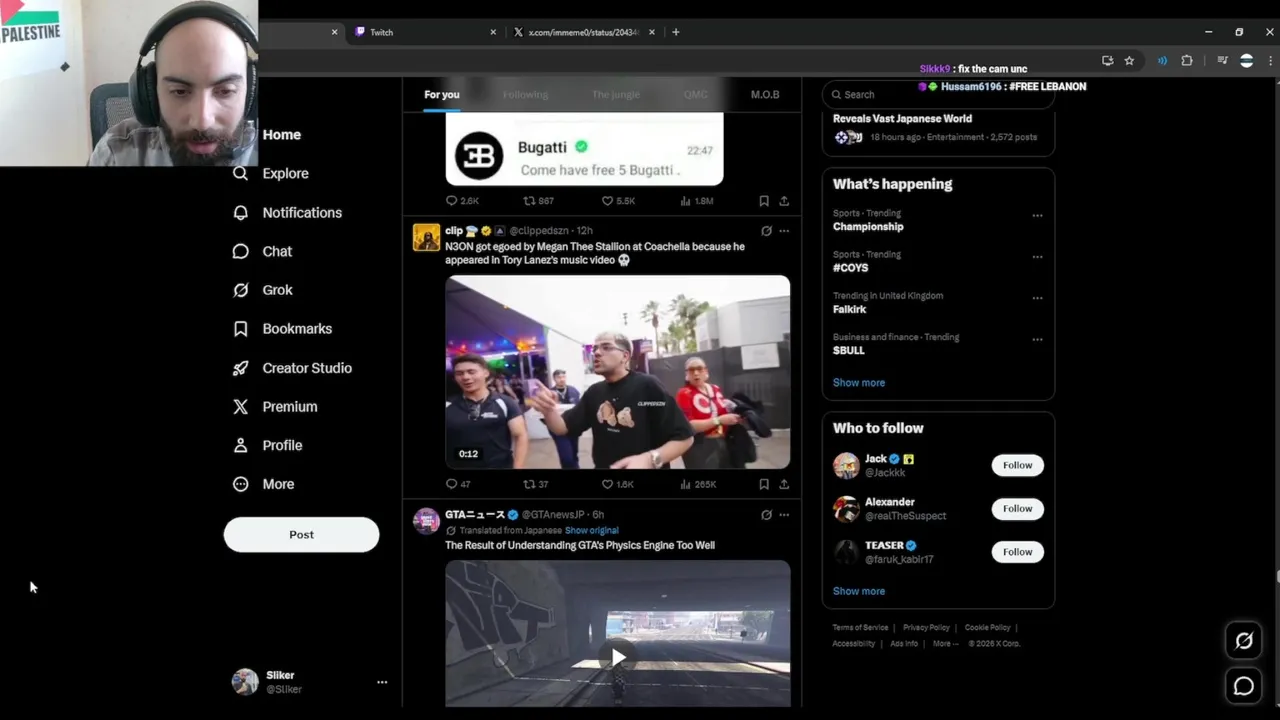Open the Accessibility footer link
The width and height of the screenshot is (1280, 720).
(853, 644)
